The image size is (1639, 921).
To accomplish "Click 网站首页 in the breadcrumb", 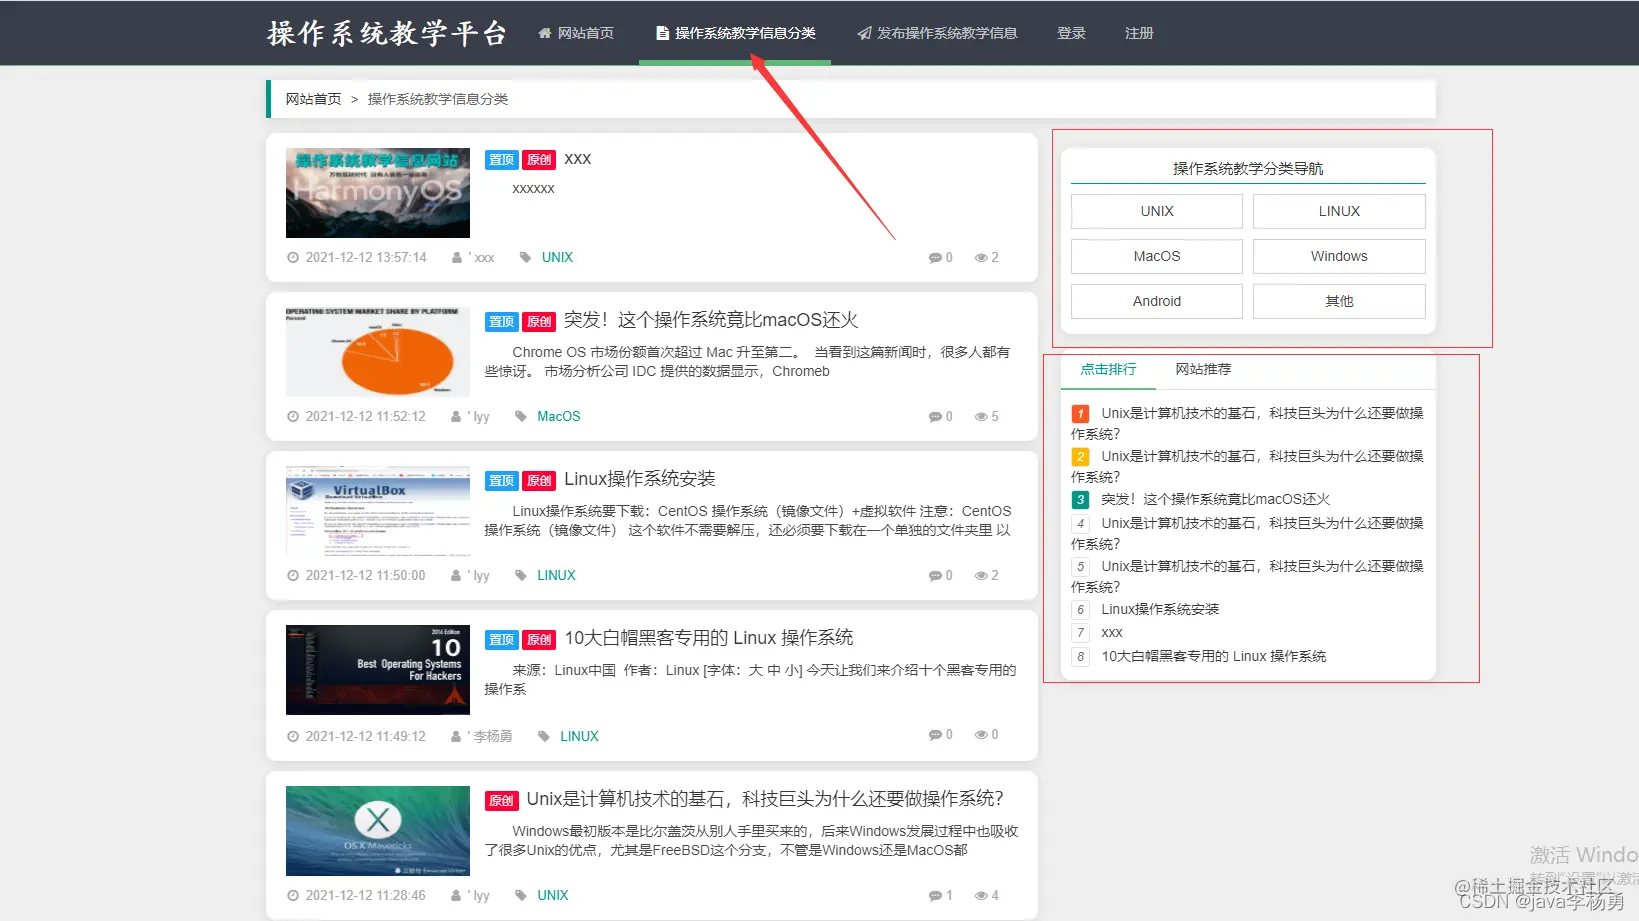I will point(313,99).
